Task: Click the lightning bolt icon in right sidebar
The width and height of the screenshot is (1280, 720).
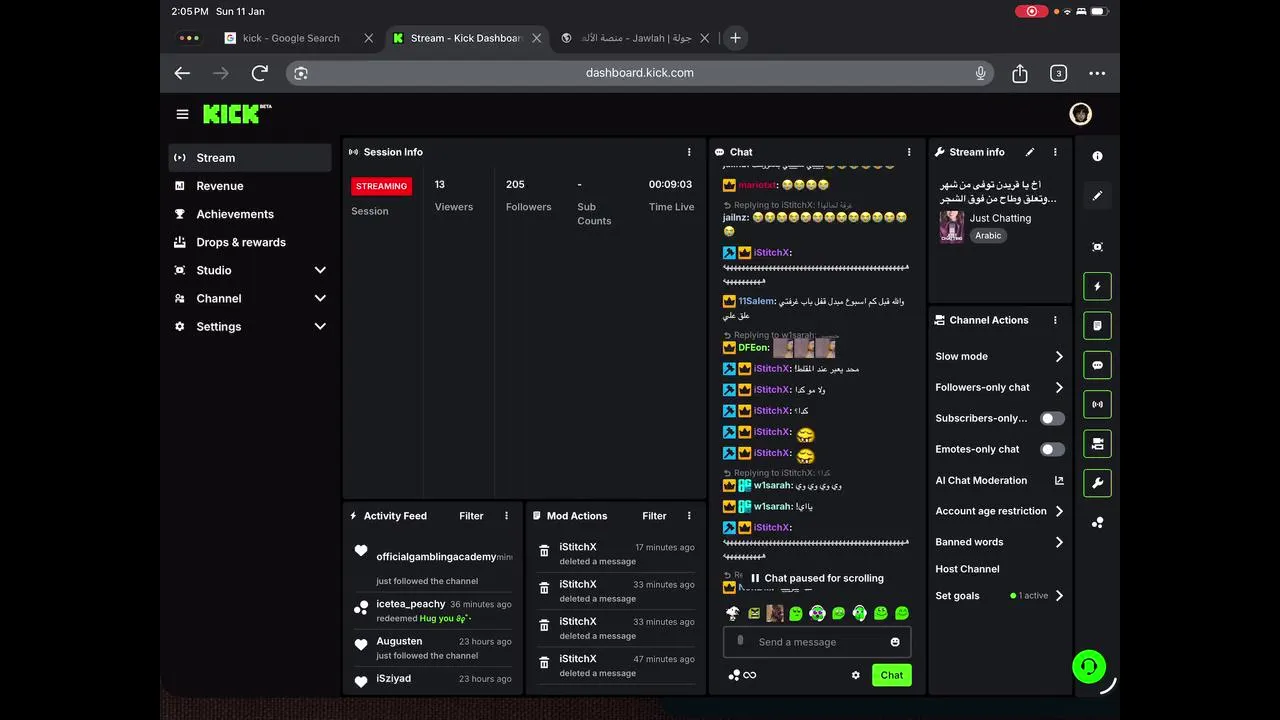Action: coord(1097,286)
